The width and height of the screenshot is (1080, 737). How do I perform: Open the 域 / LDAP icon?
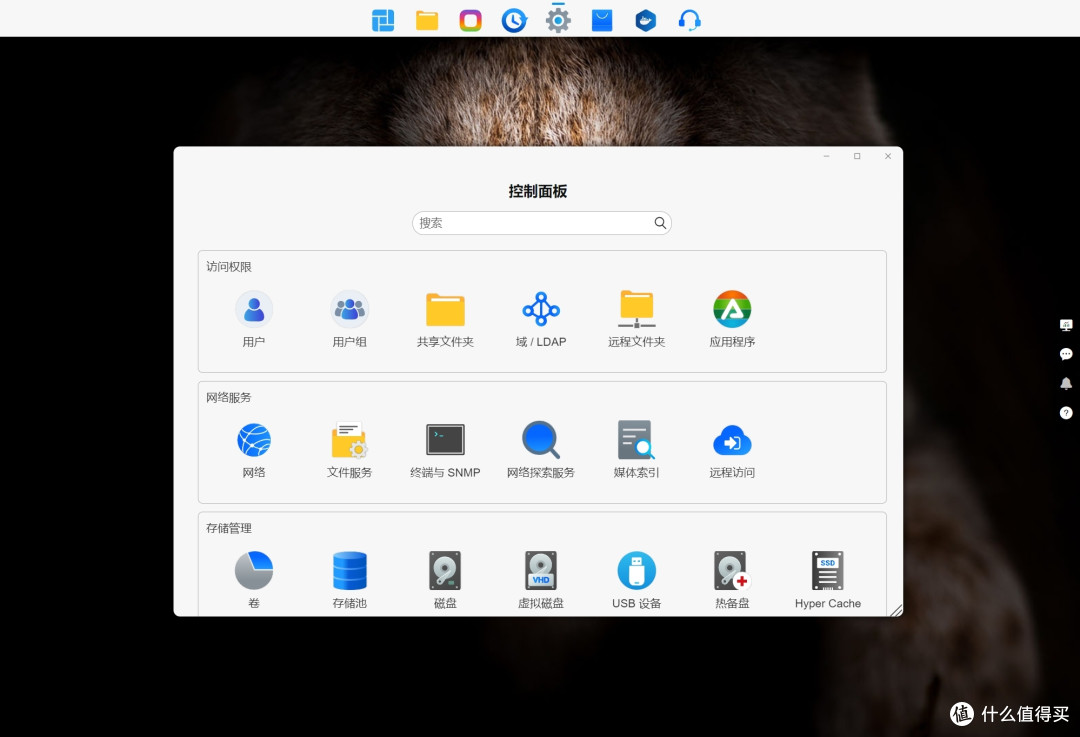(x=541, y=309)
